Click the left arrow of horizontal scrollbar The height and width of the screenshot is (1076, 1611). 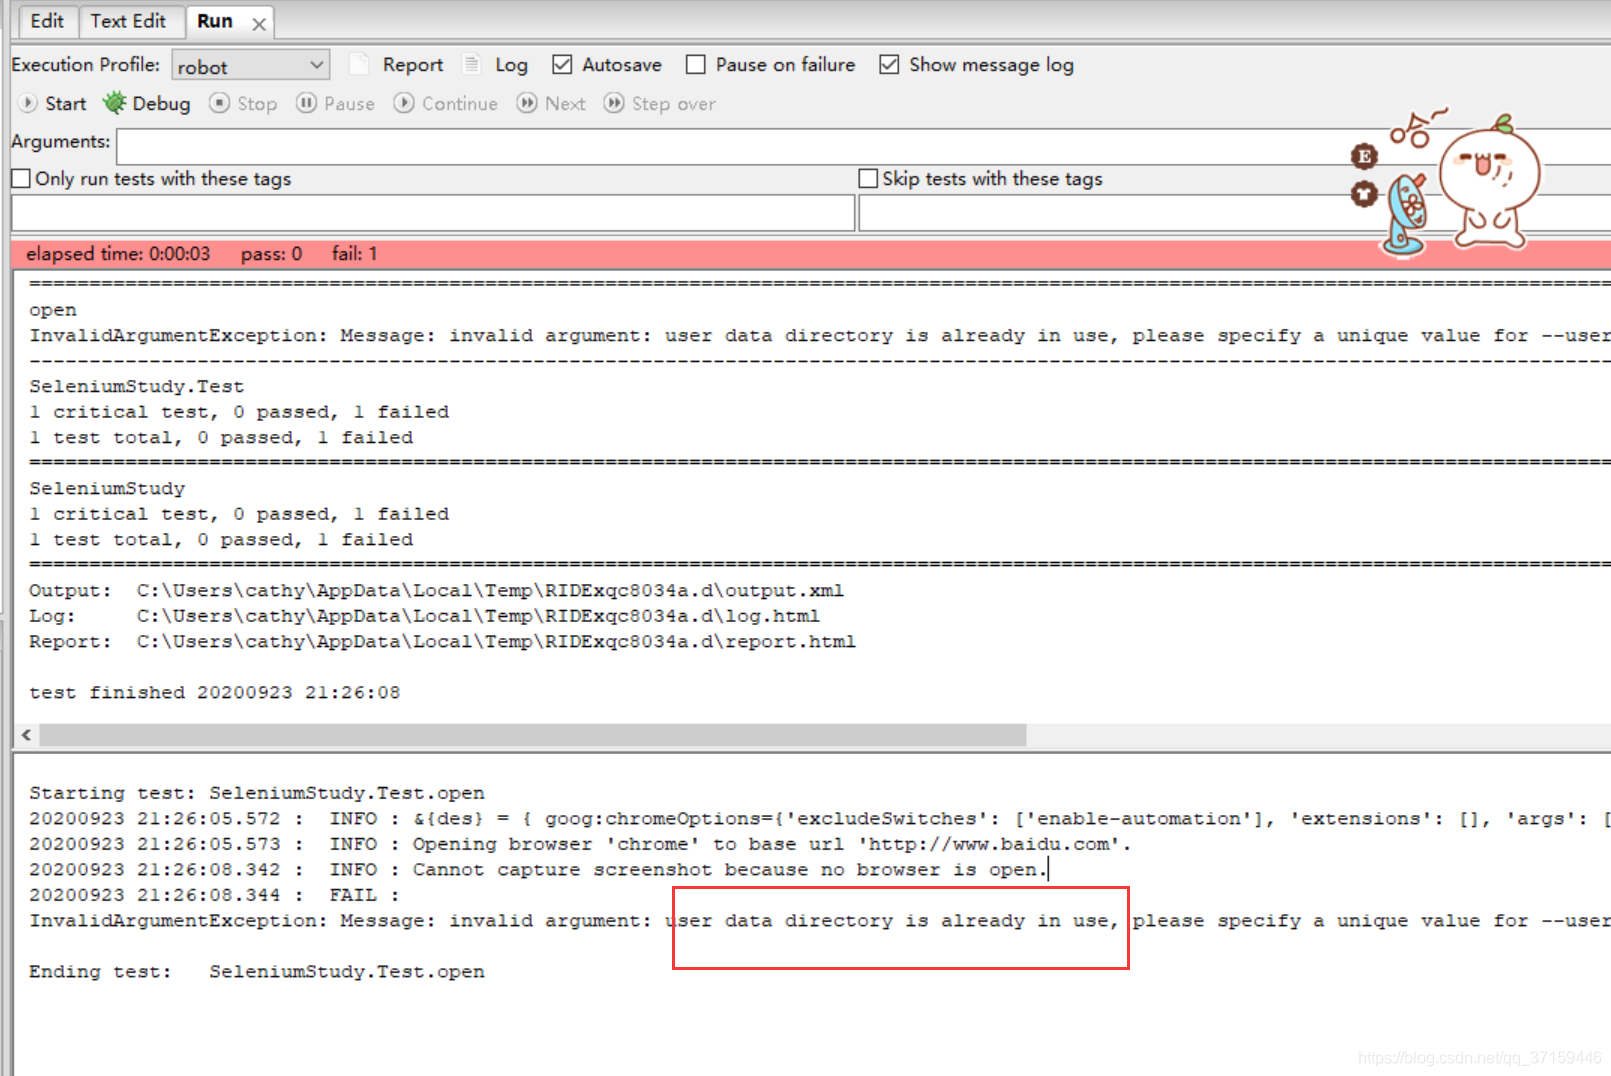[25, 735]
